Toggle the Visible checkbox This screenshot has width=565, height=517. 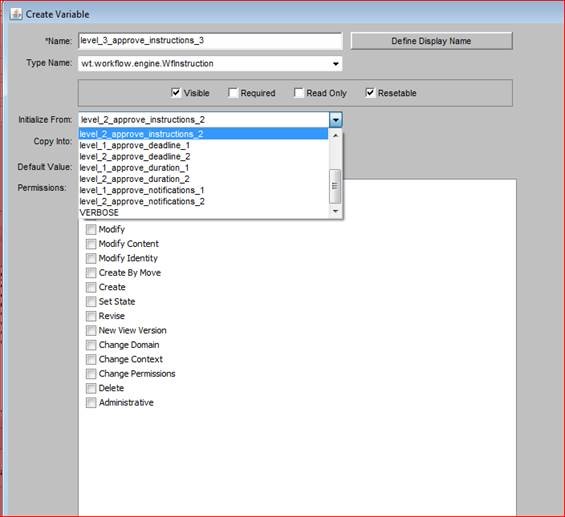tap(176, 93)
